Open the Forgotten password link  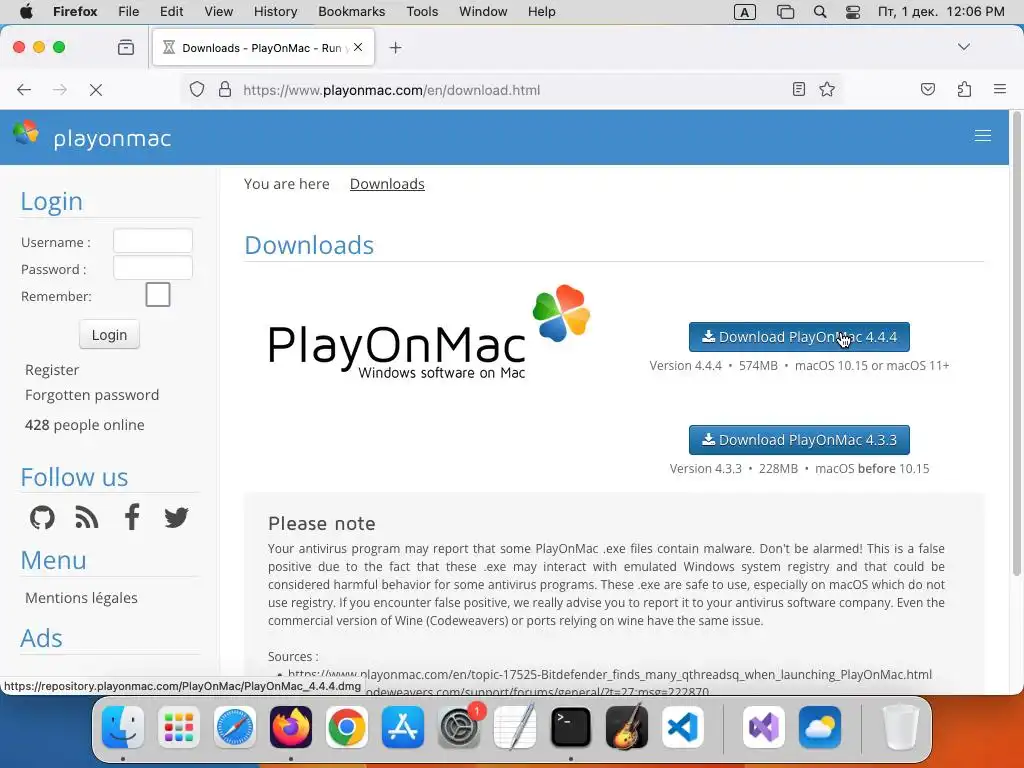[x=92, y=395]
